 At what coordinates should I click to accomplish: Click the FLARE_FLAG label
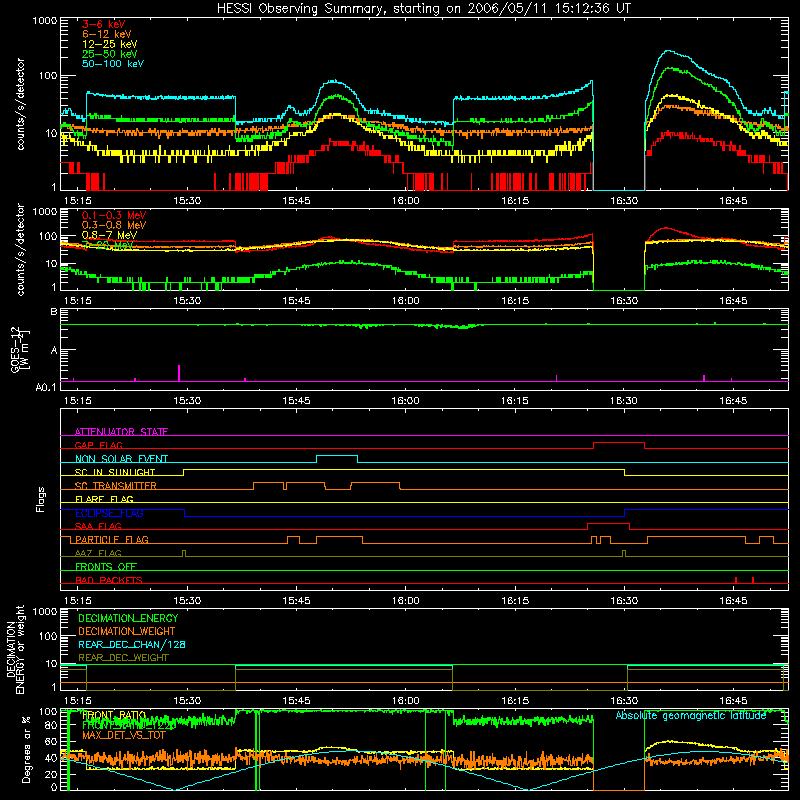tap(104, 499)
